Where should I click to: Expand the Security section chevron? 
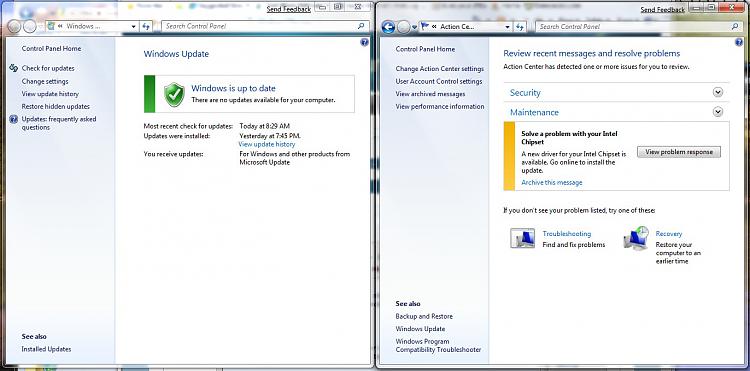point(717,92)
